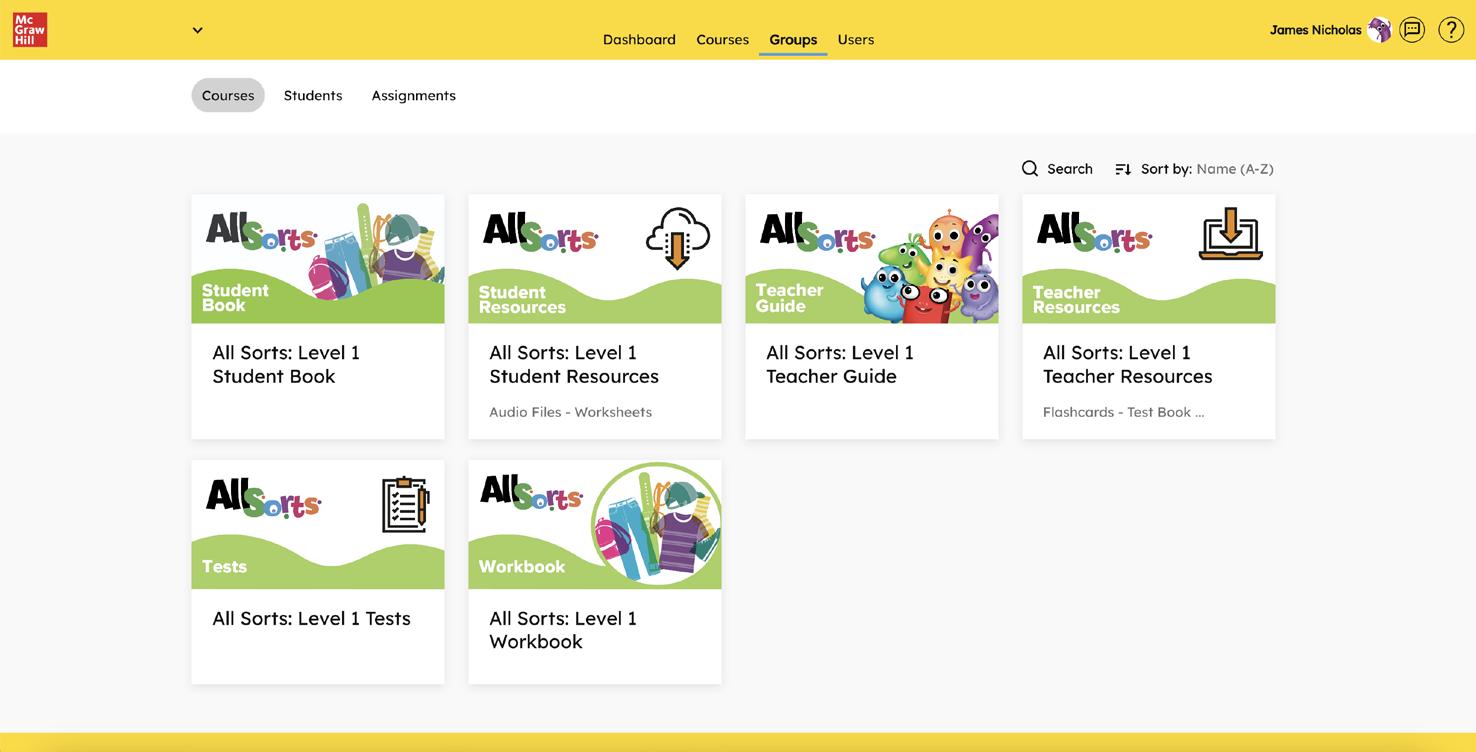1476x752 pixels.
Task: Click the 'Flashcards - Test Book ...' description text
Action: tap(1123, 412)
